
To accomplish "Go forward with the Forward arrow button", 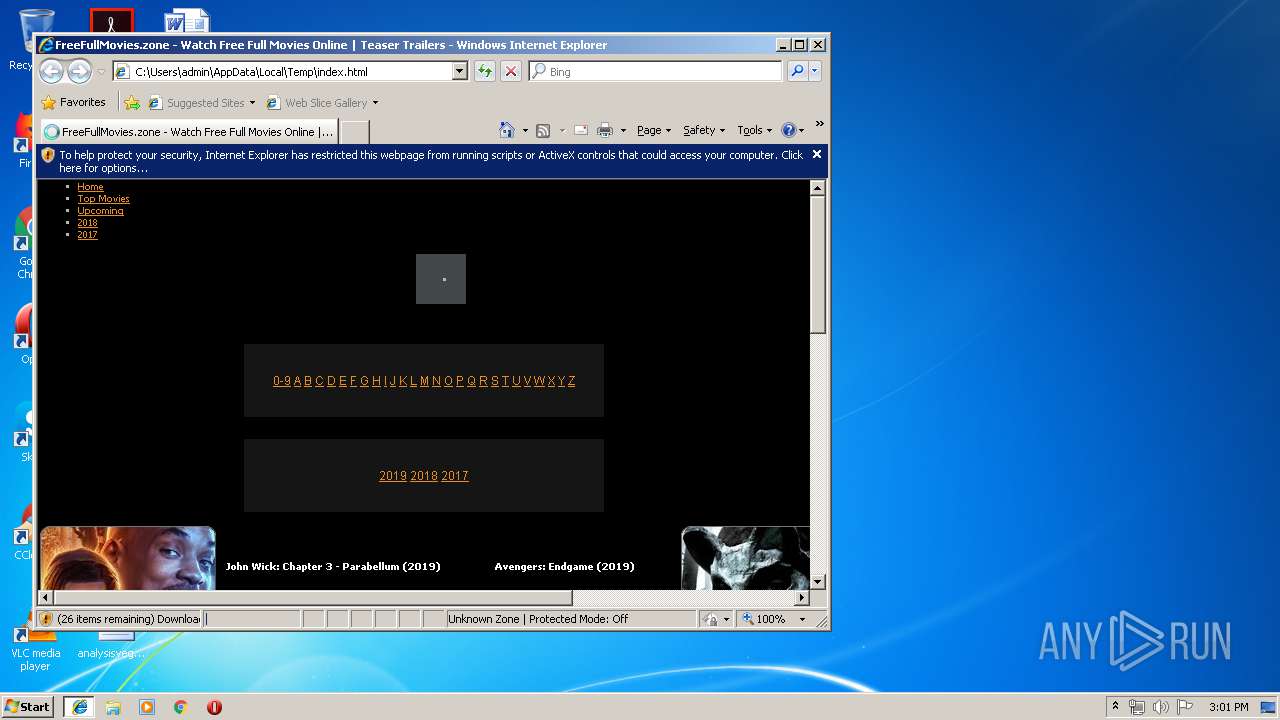I will coord(80,71).
